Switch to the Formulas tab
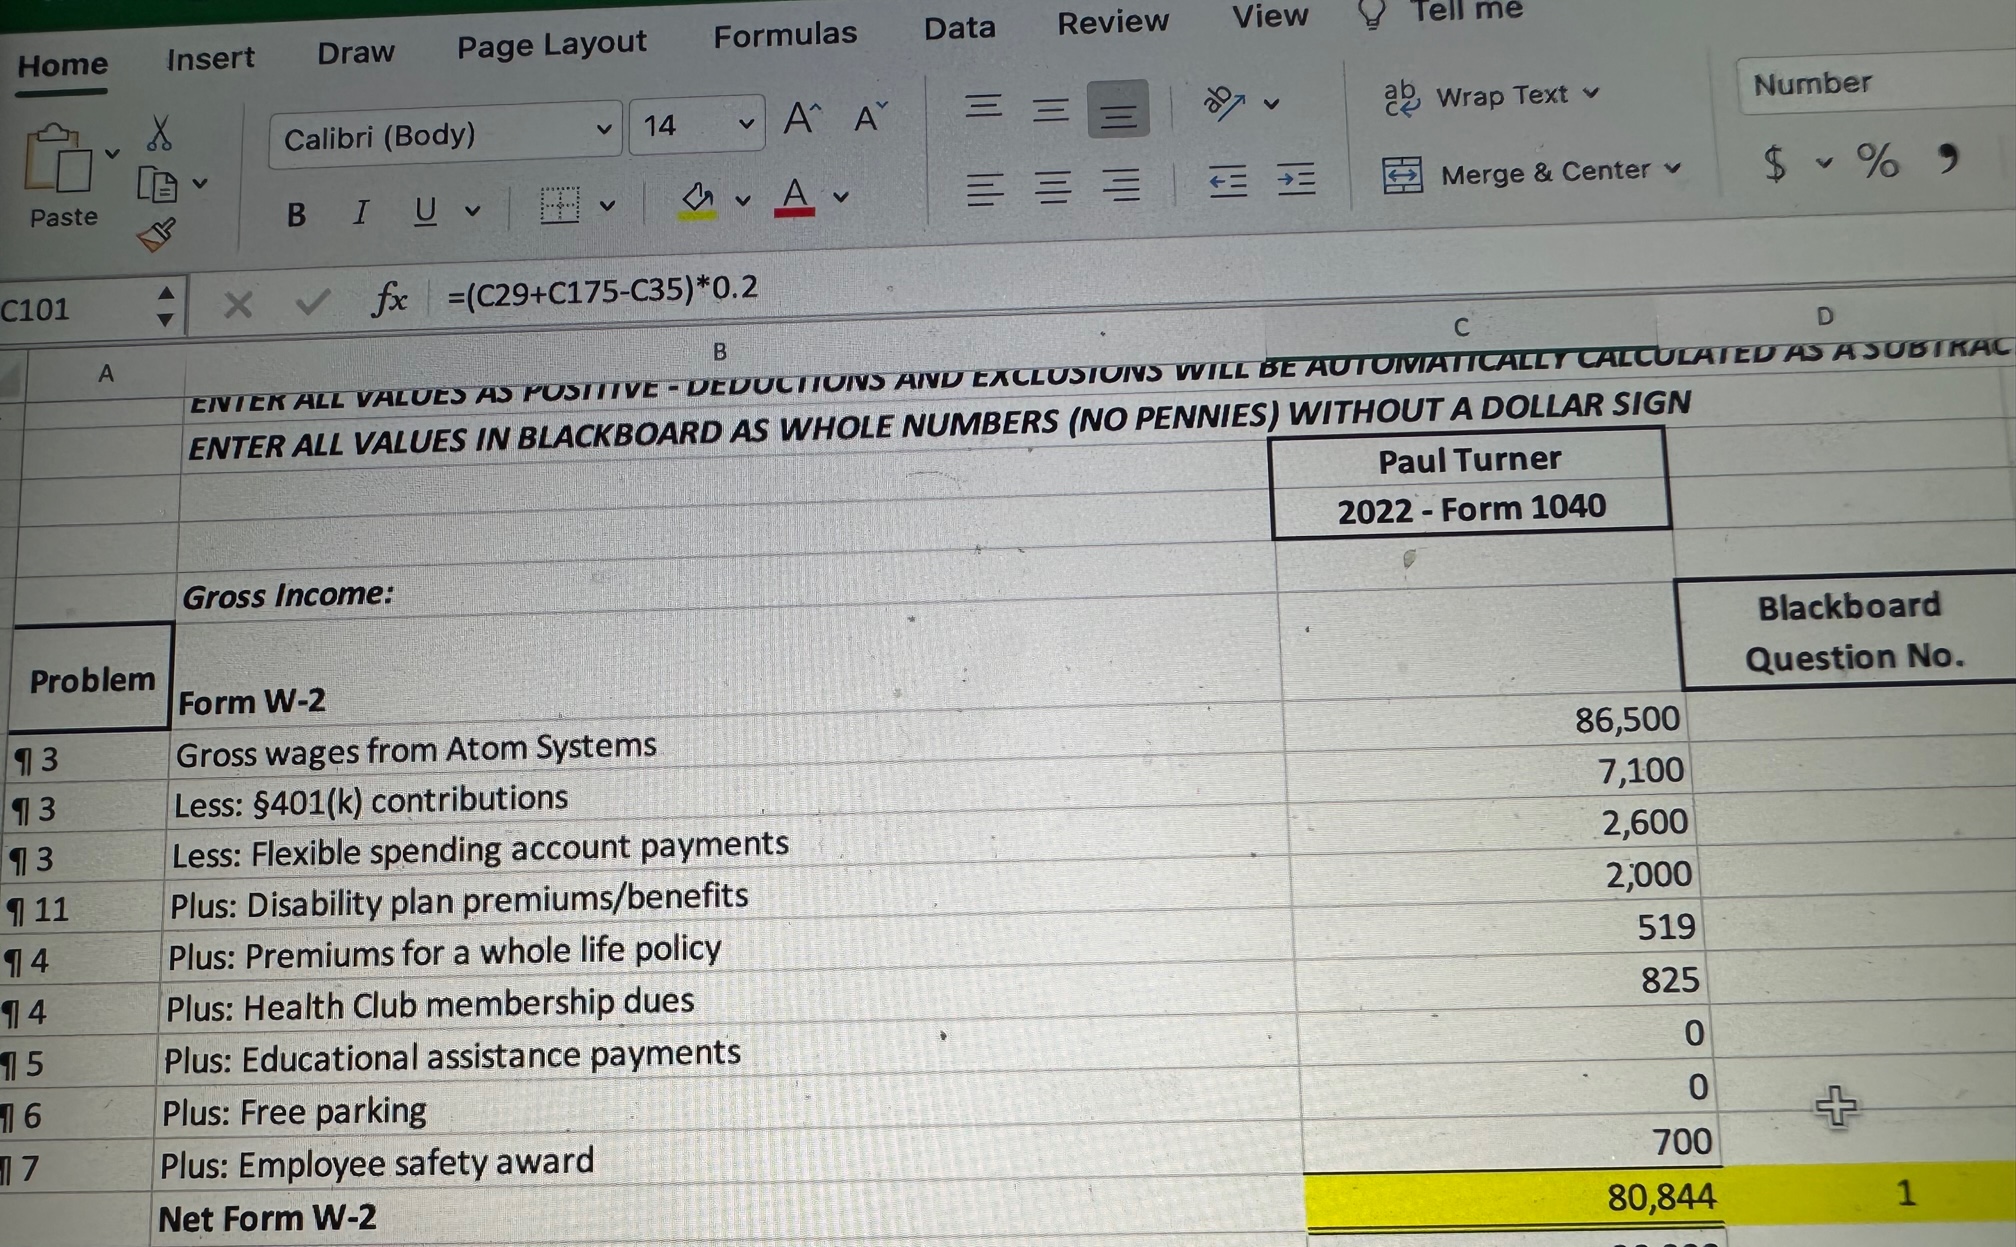This screenshot has width=2016, height=1247. (786, 33)
